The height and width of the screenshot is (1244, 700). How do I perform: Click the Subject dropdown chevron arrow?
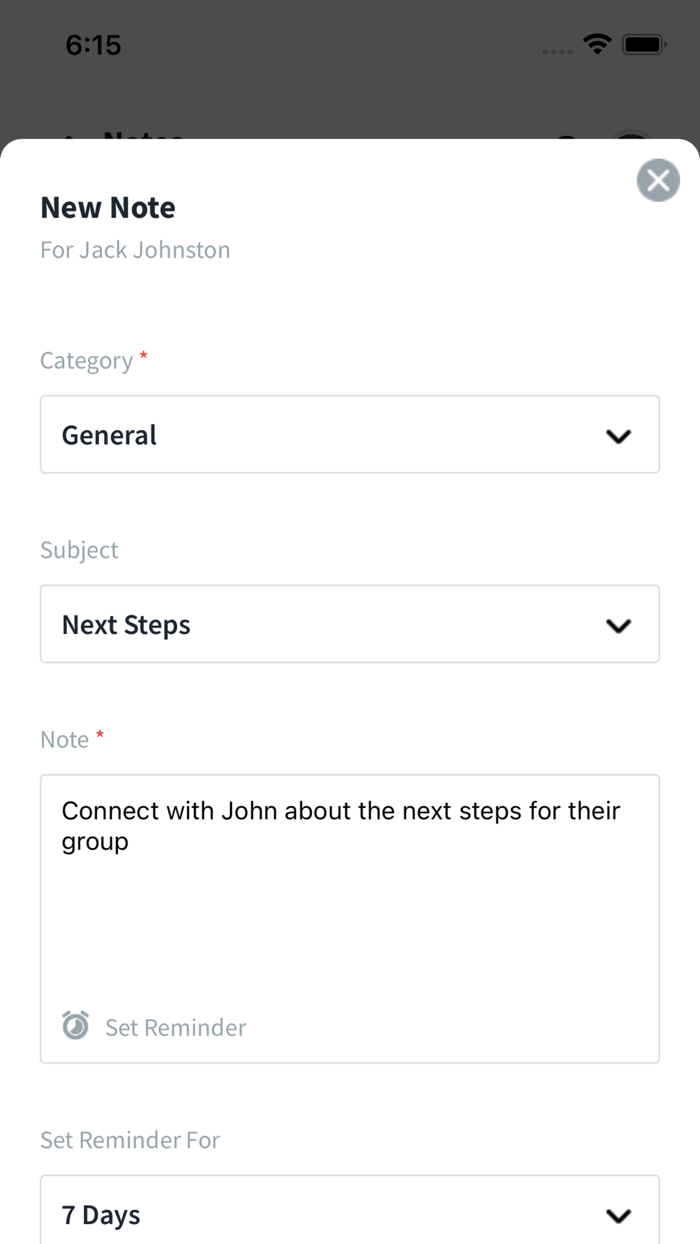tap(619, 626)
